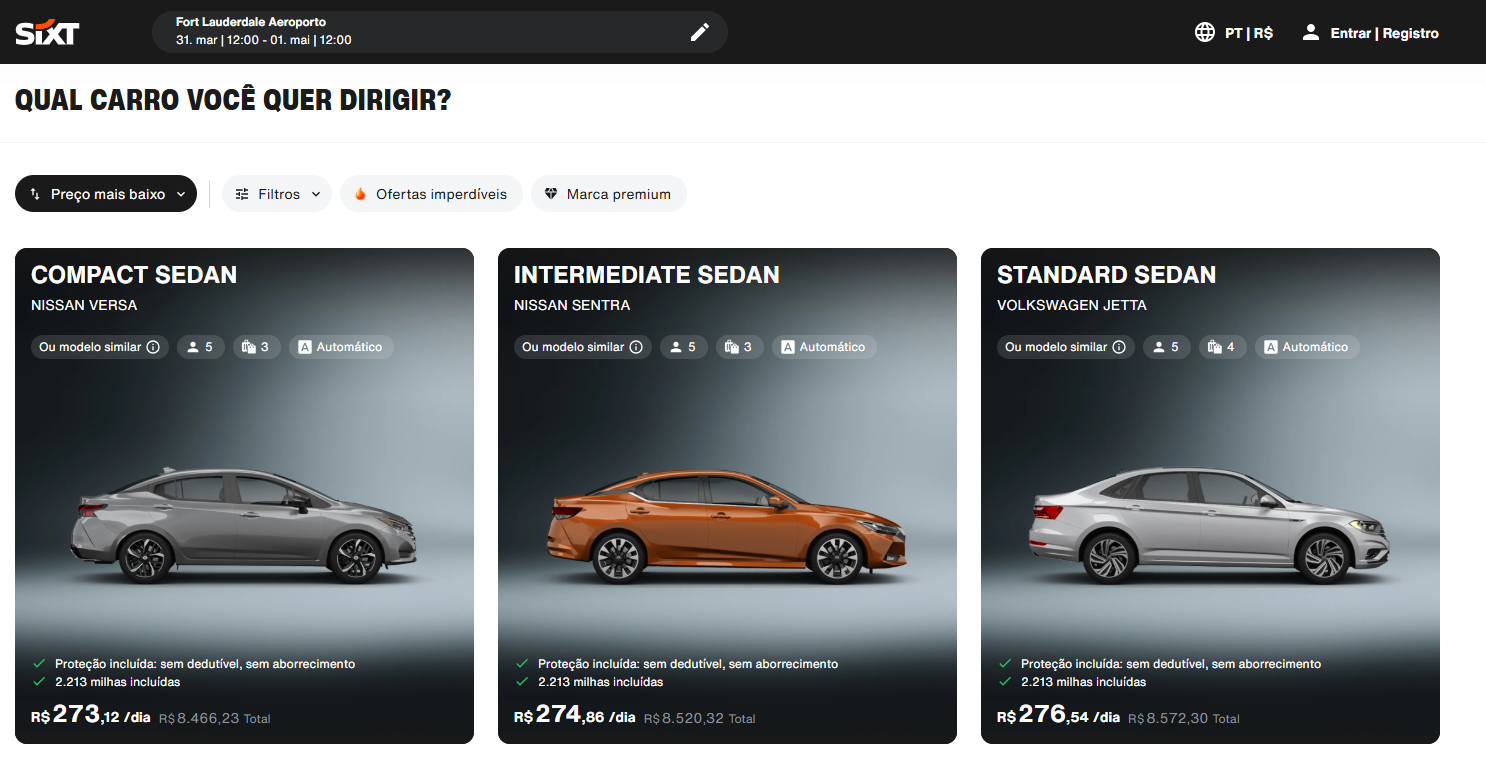Click the globe language icon
1486x760 pixels.
1205,32
